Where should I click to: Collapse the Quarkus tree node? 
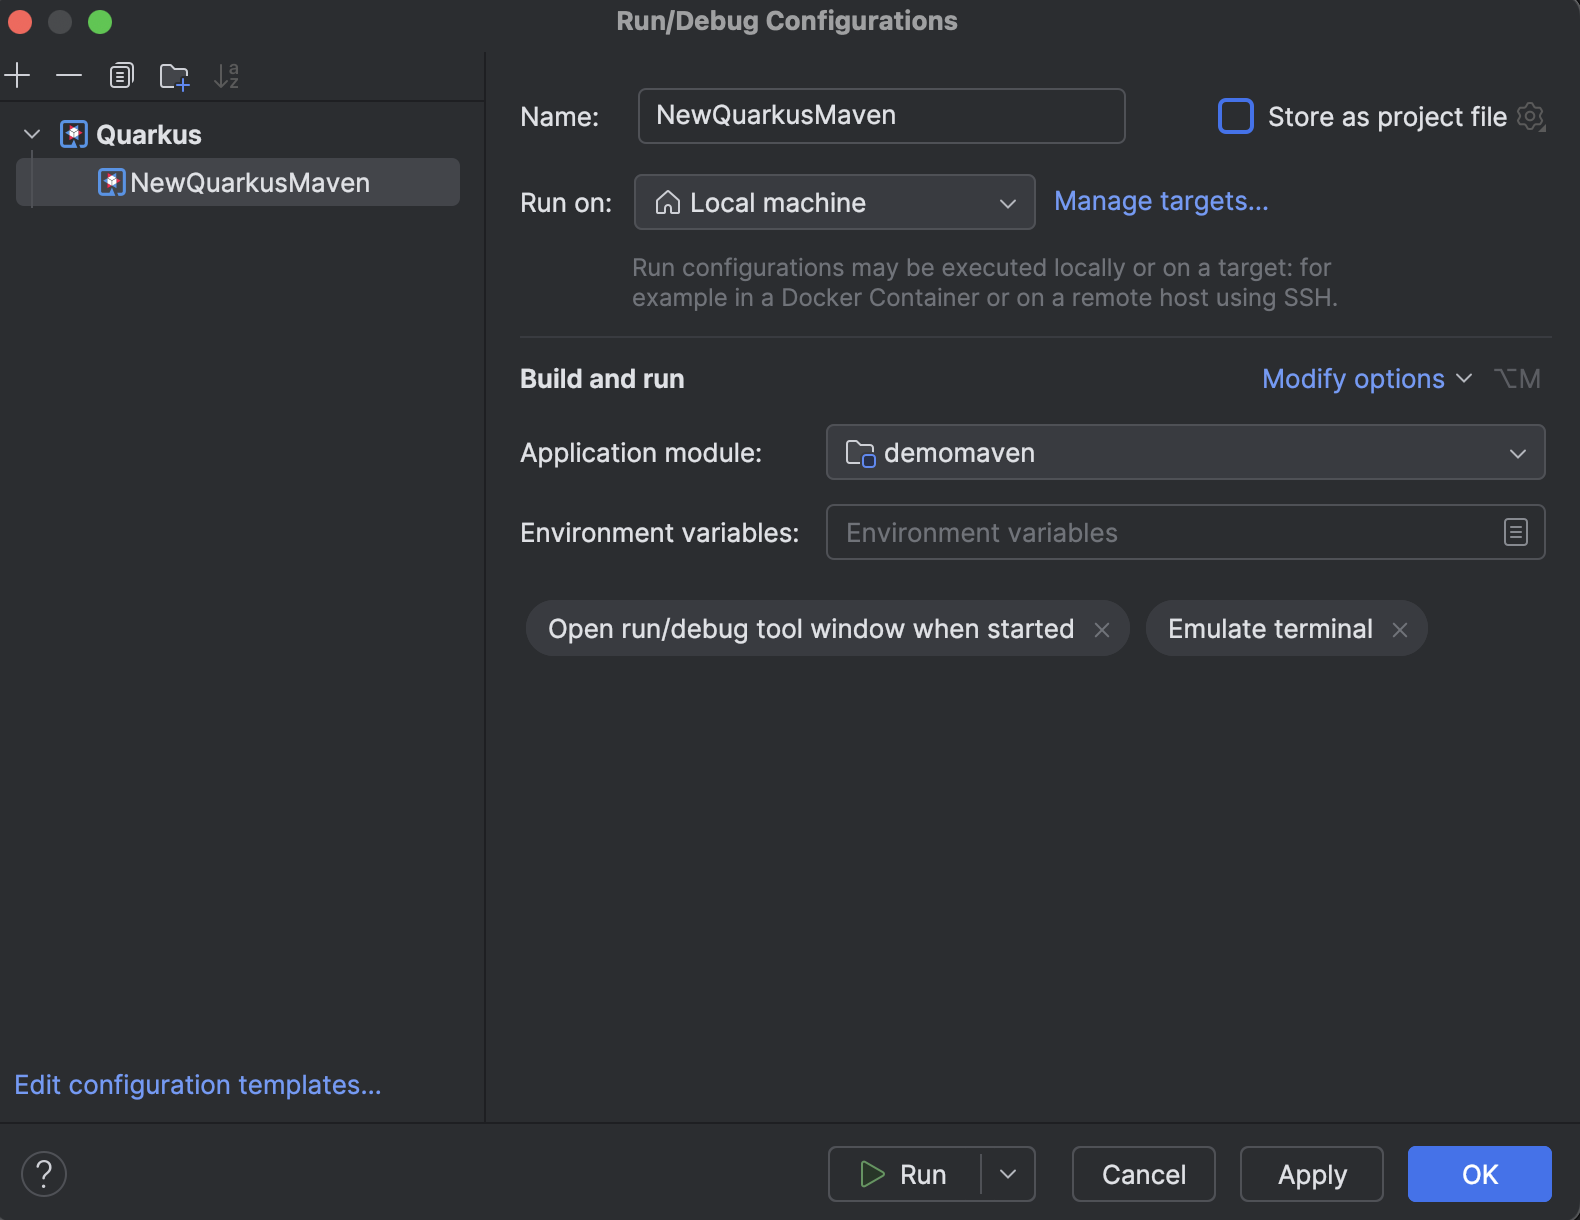[32, 134]
